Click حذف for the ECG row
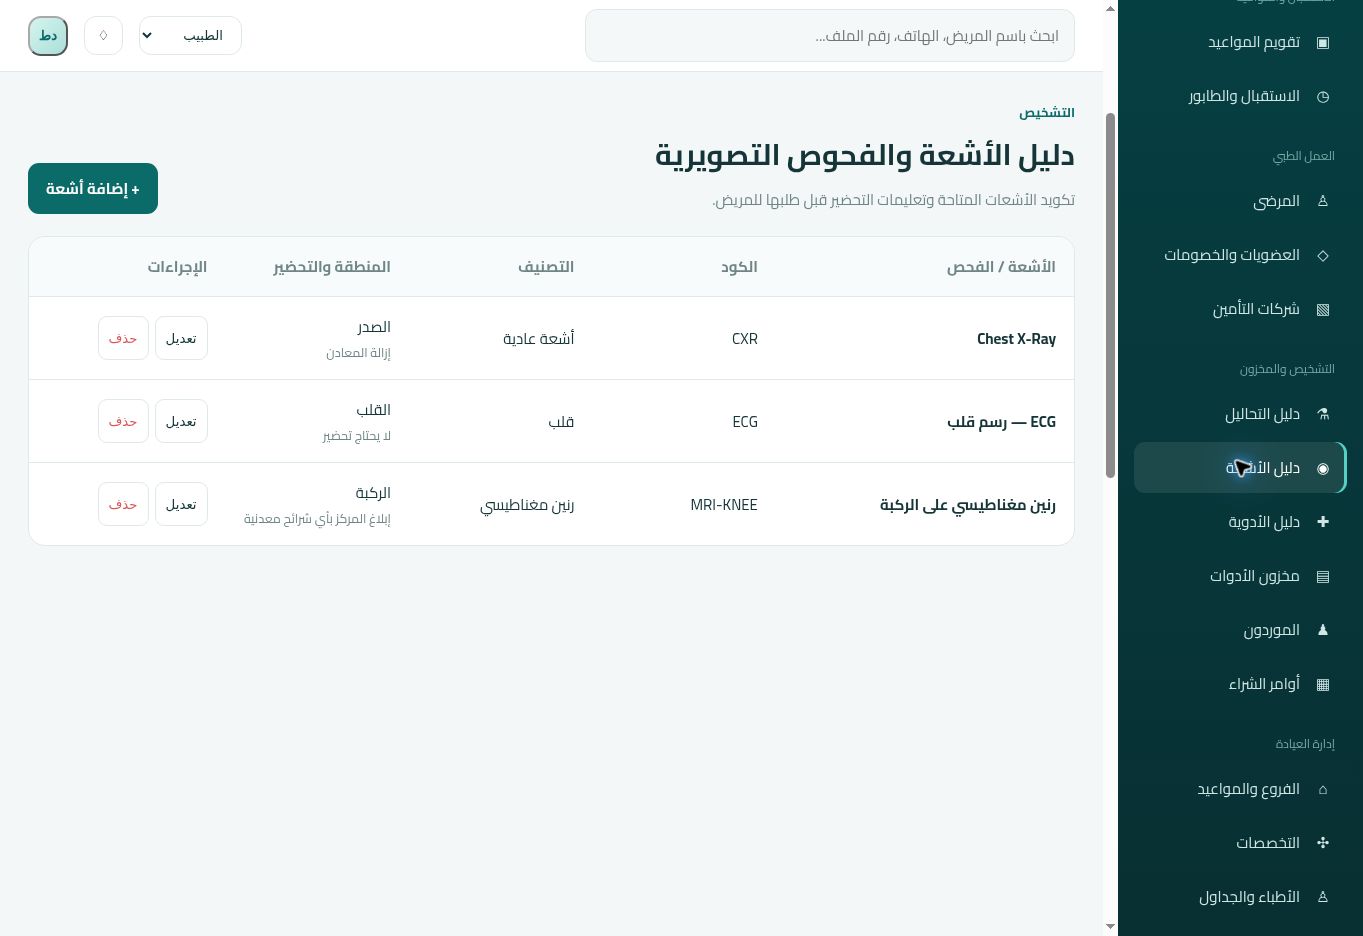 click(123, 421)
